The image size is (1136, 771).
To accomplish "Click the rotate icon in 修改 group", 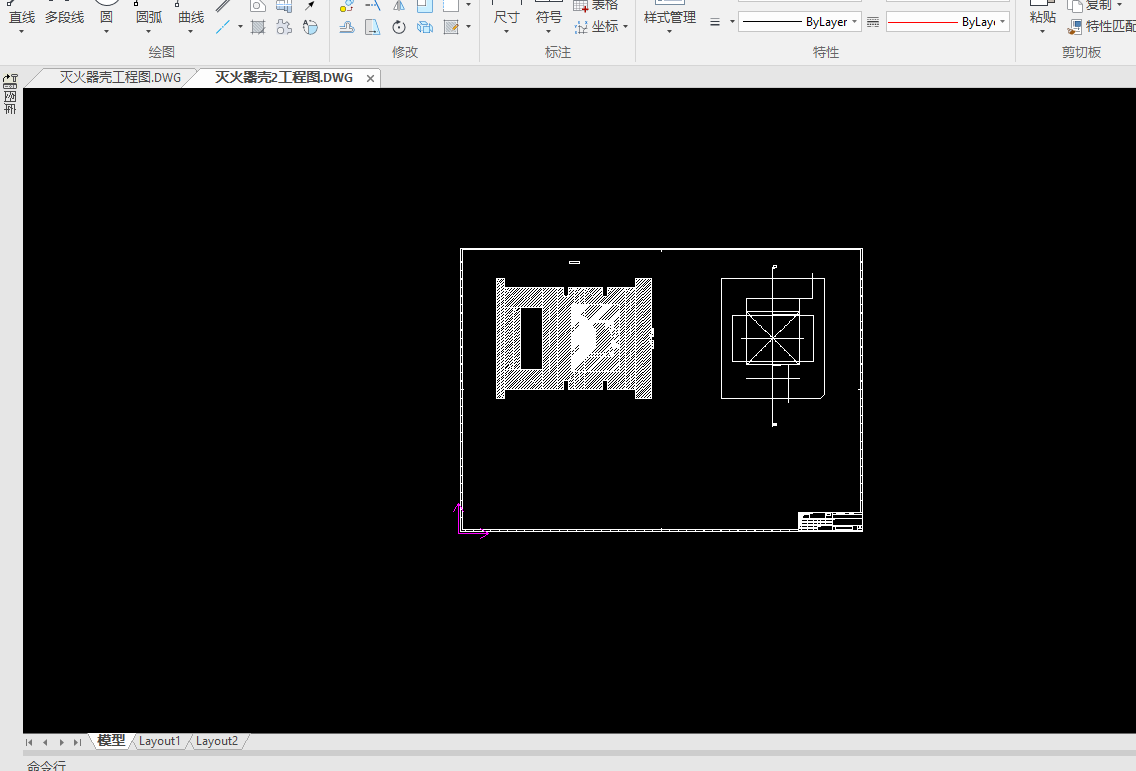I will [398, 28].
